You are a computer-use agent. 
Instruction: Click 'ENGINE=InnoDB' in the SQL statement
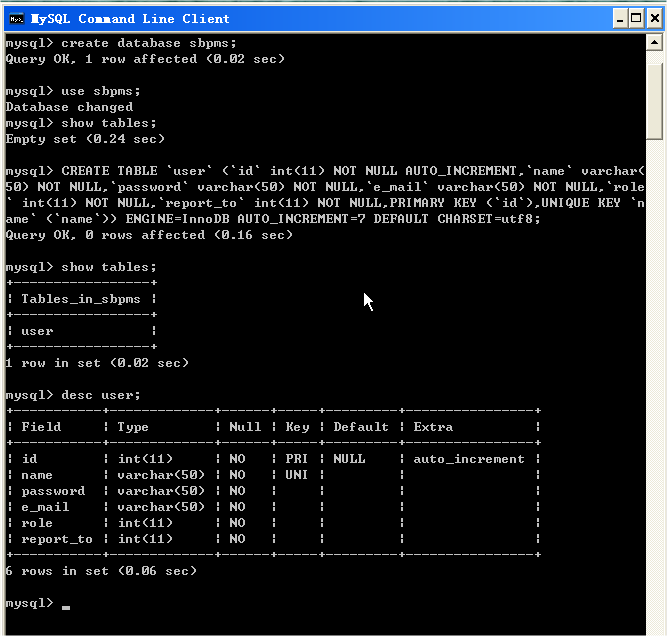(x=177, y=219)
